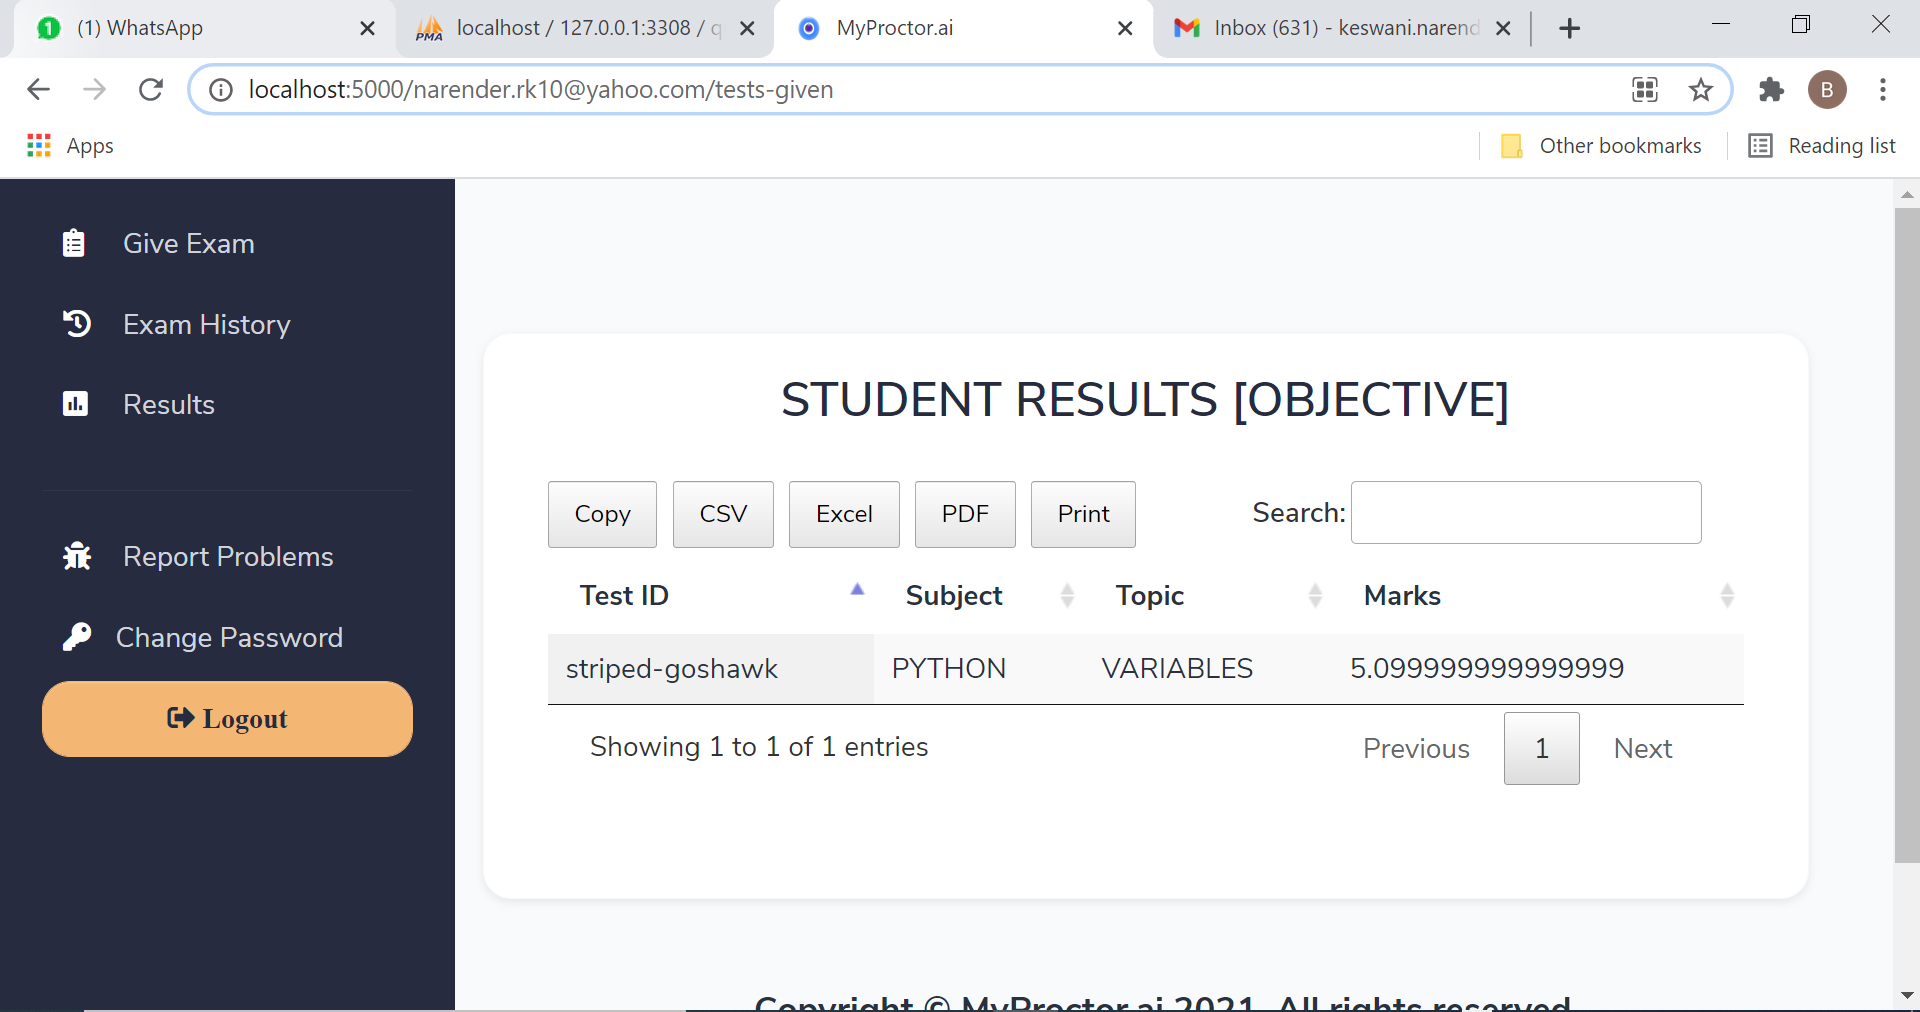
Task: Open Give Exam from the sidebar
Action: click(x=189, y=243)
